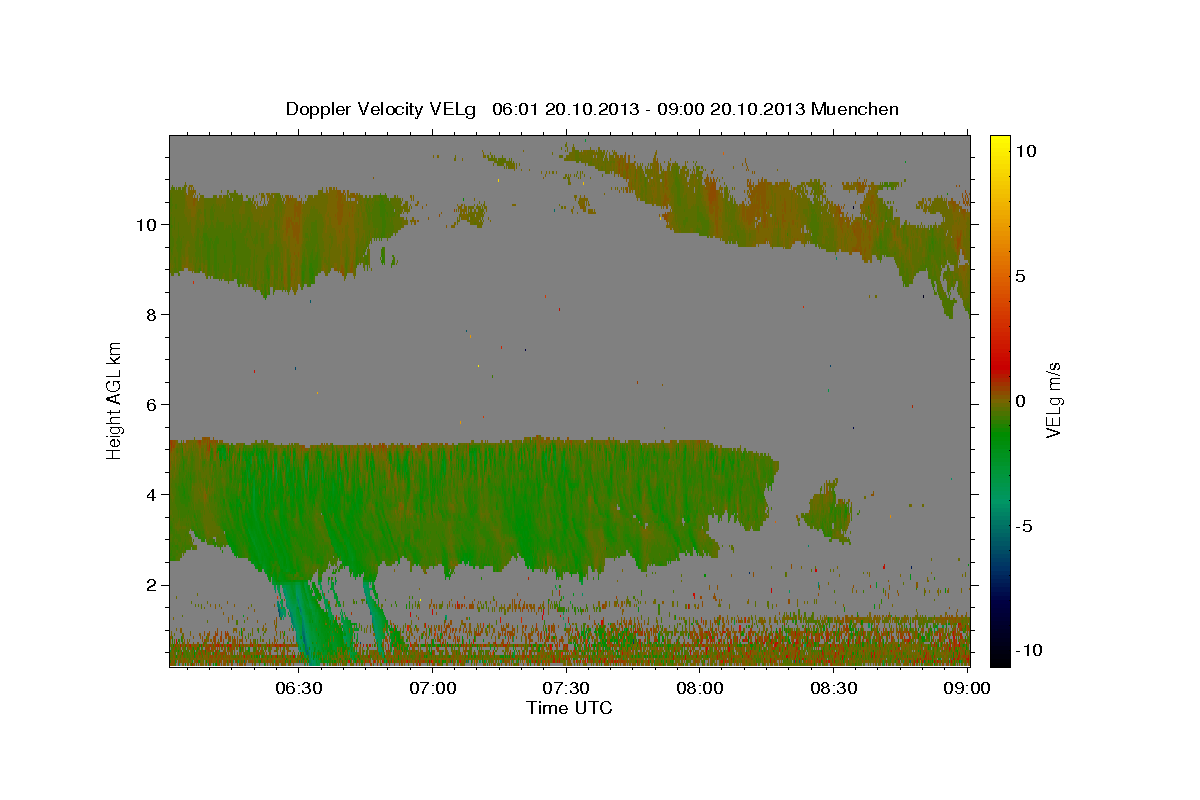Click the 'Time UTC' axis label
This screenshot has width=1200, height=800.
click(x=569, y=708)
